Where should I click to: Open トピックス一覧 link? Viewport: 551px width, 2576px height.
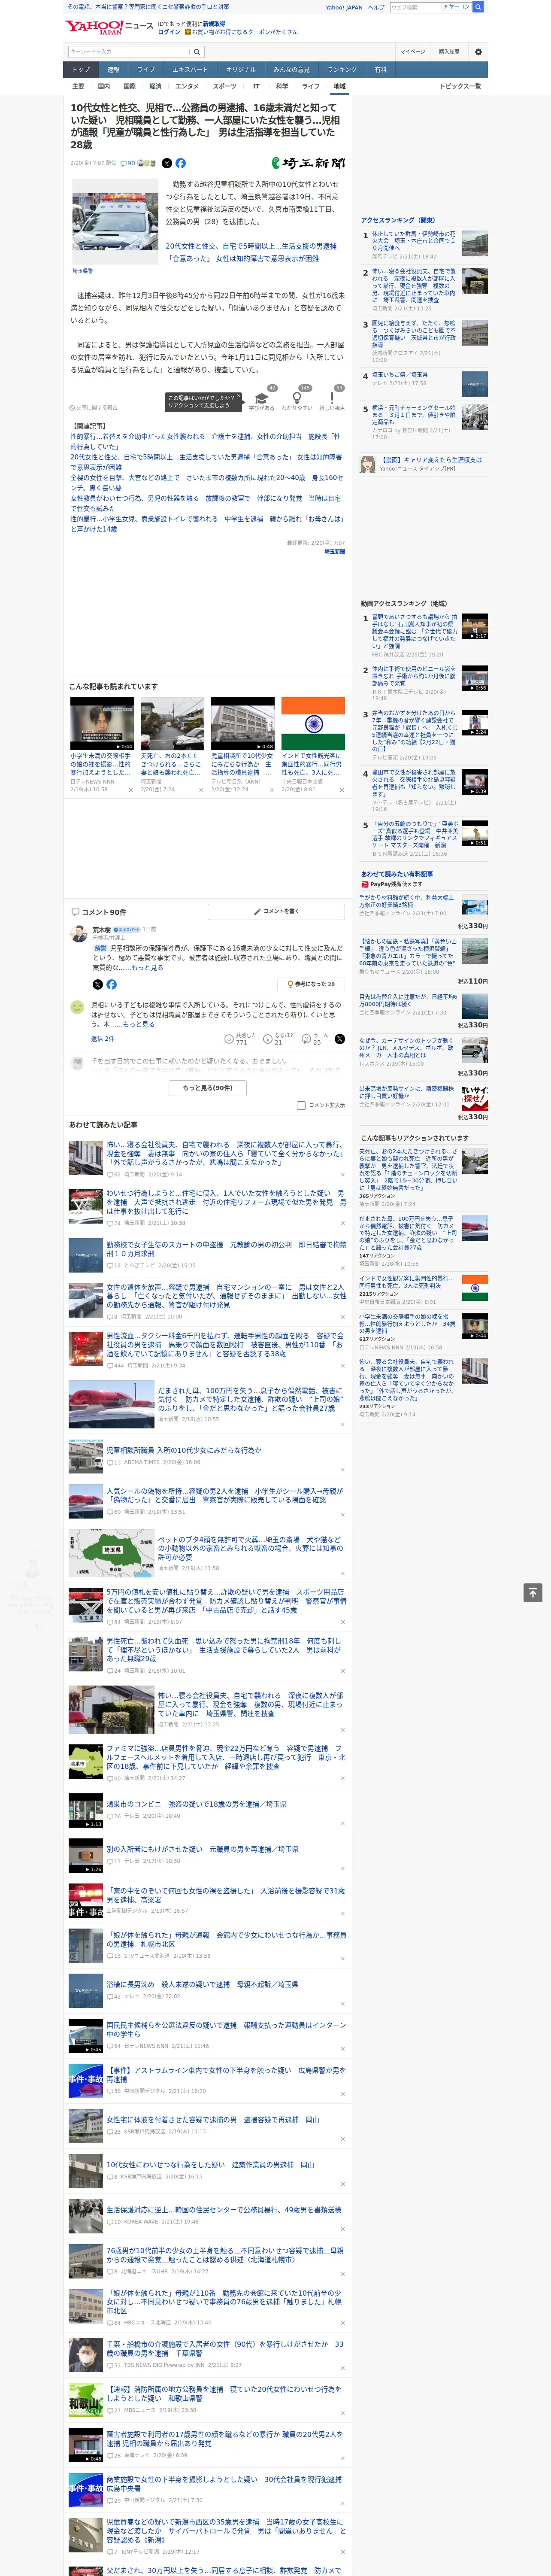[460, 86]
